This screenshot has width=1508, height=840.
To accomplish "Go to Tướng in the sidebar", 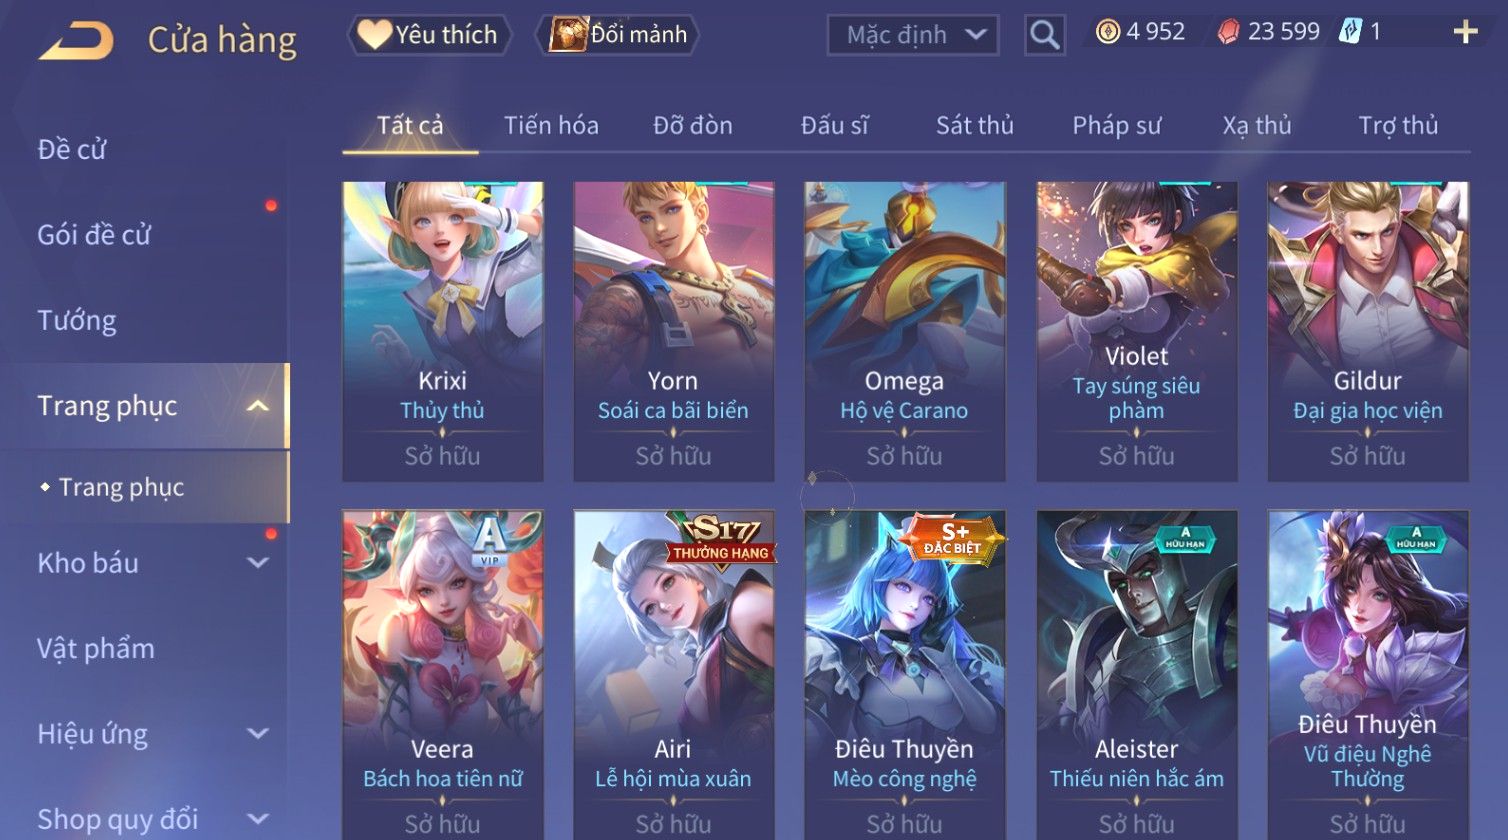I will (77, 320).
